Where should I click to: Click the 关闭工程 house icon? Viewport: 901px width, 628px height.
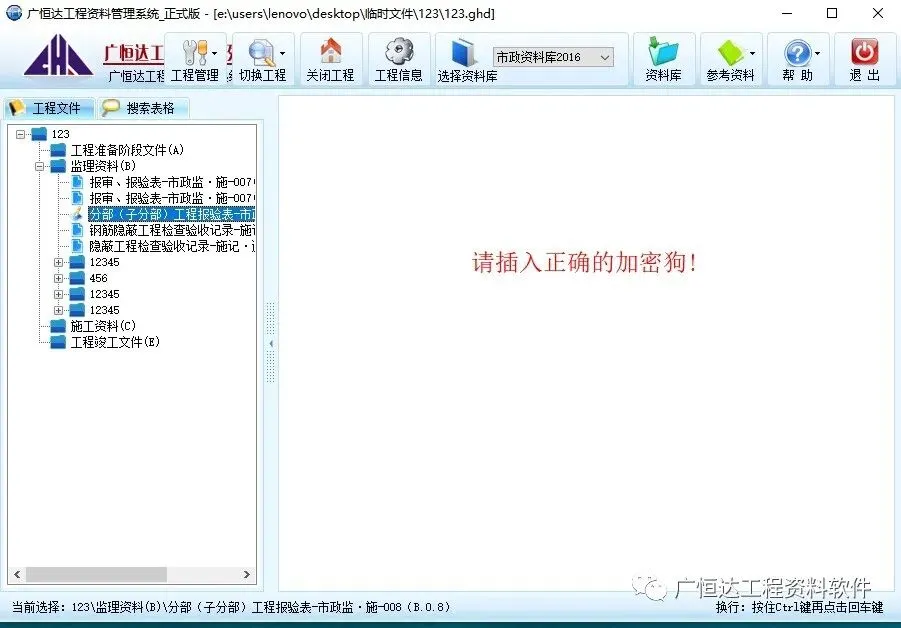pyautogui.click(x=330, y=51)
